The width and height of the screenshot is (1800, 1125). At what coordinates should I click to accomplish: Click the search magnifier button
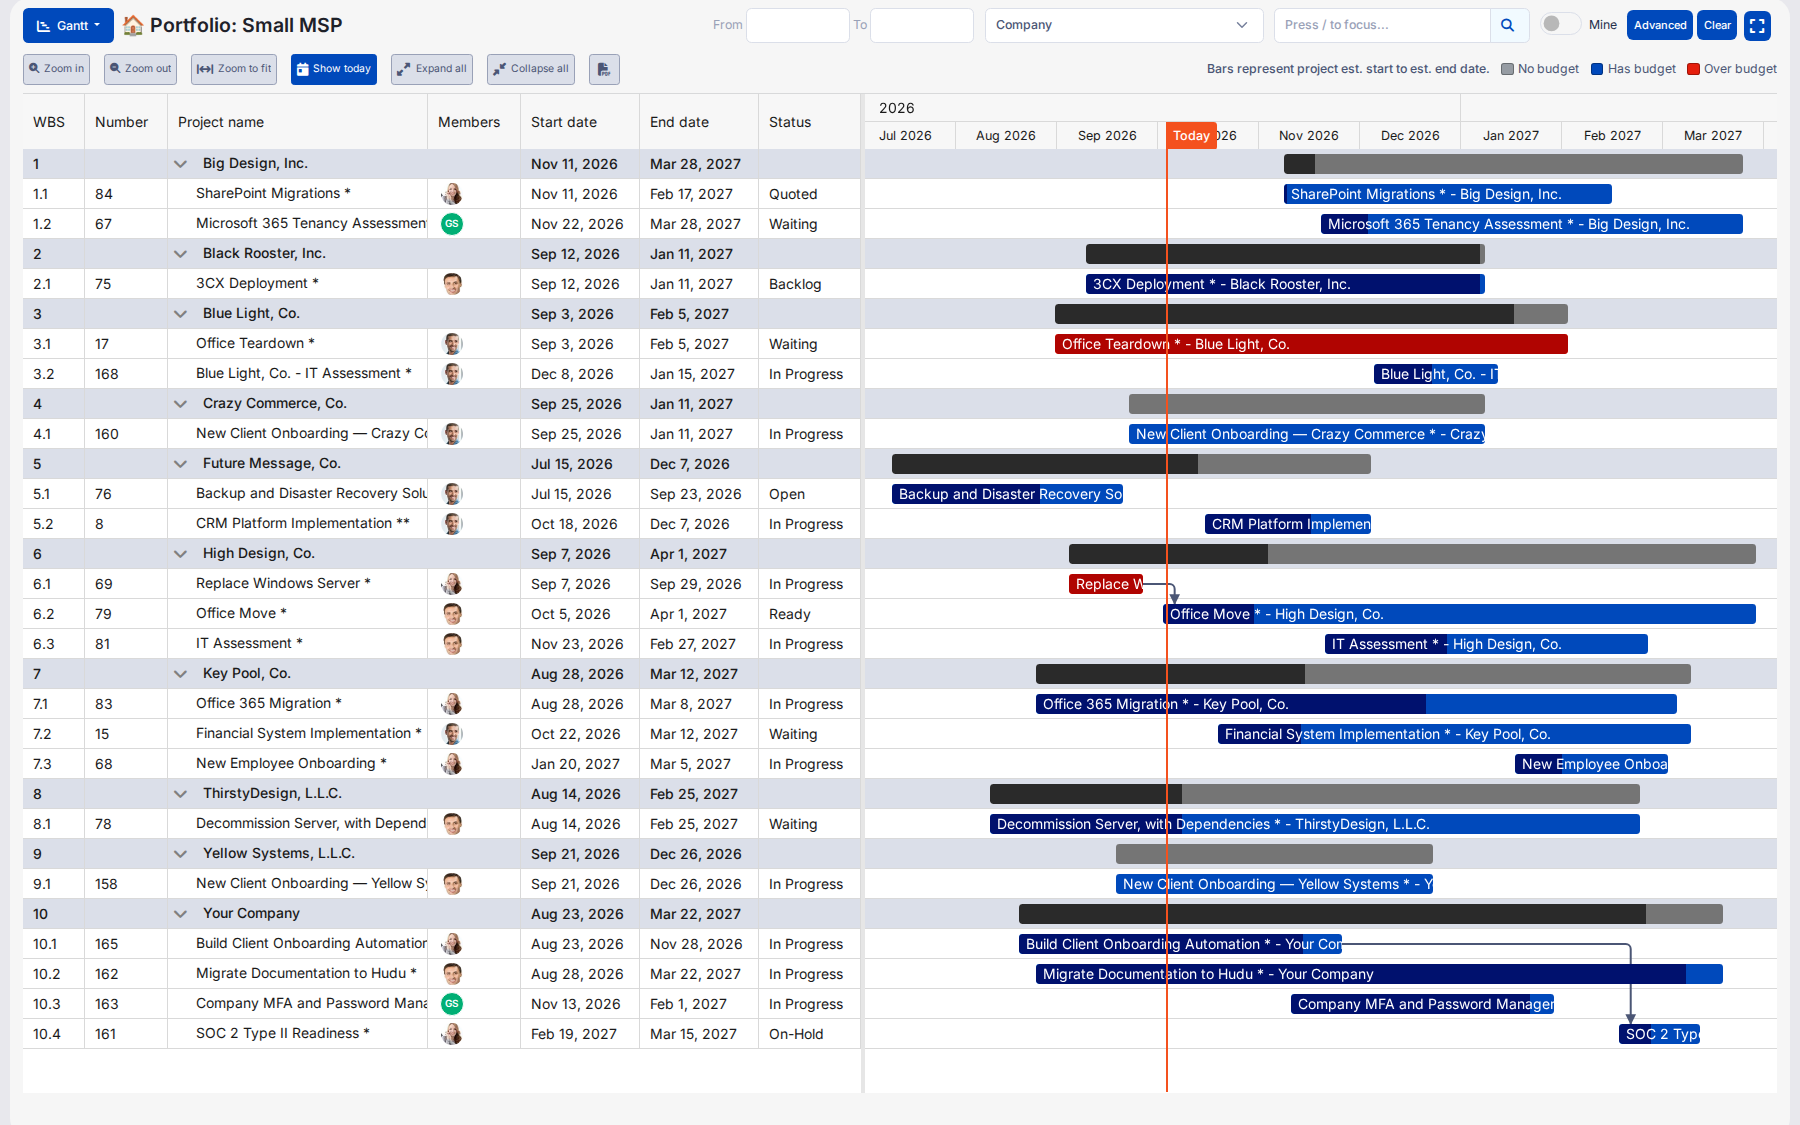1508,25
